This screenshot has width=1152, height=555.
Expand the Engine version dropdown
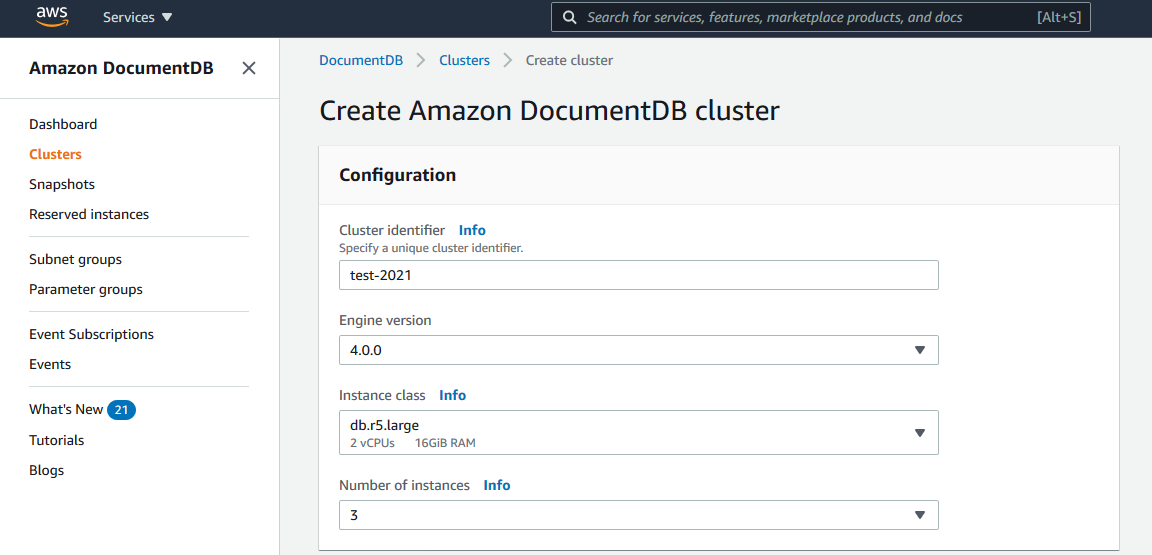(638, 350)
